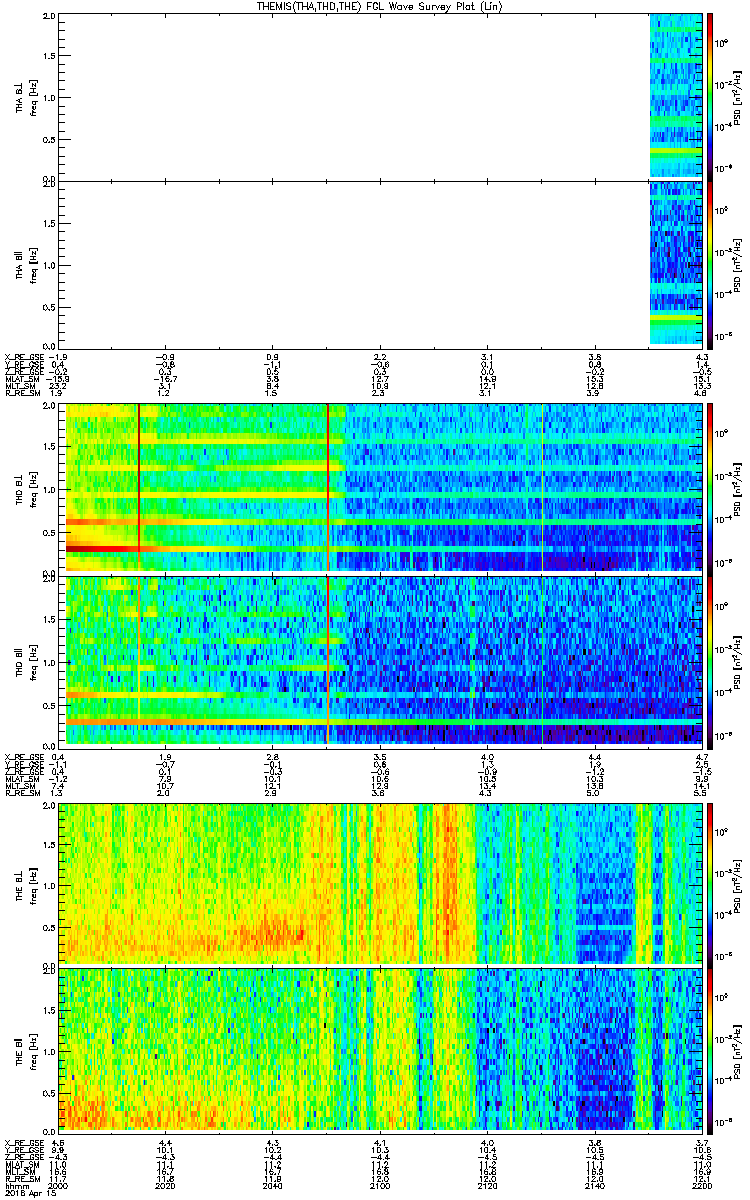Click the THD parallel B spectrogram panel
The image size is (750, 1200).
381,659
